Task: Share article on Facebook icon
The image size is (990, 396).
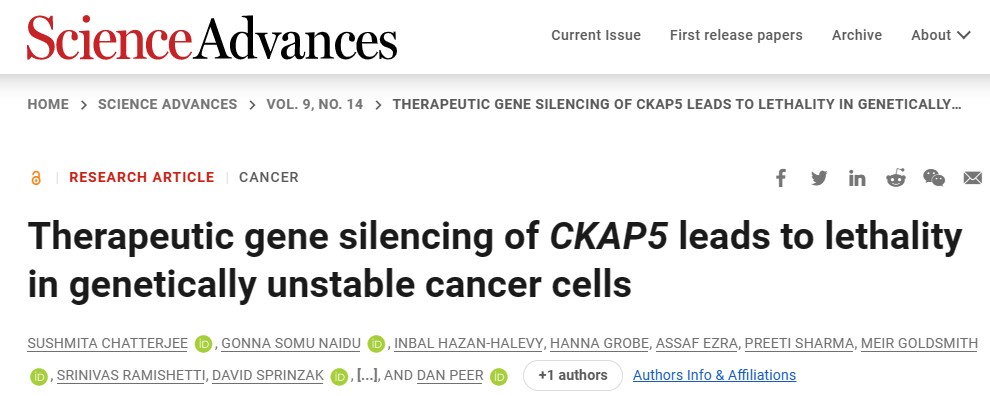Action: [781, 178]
